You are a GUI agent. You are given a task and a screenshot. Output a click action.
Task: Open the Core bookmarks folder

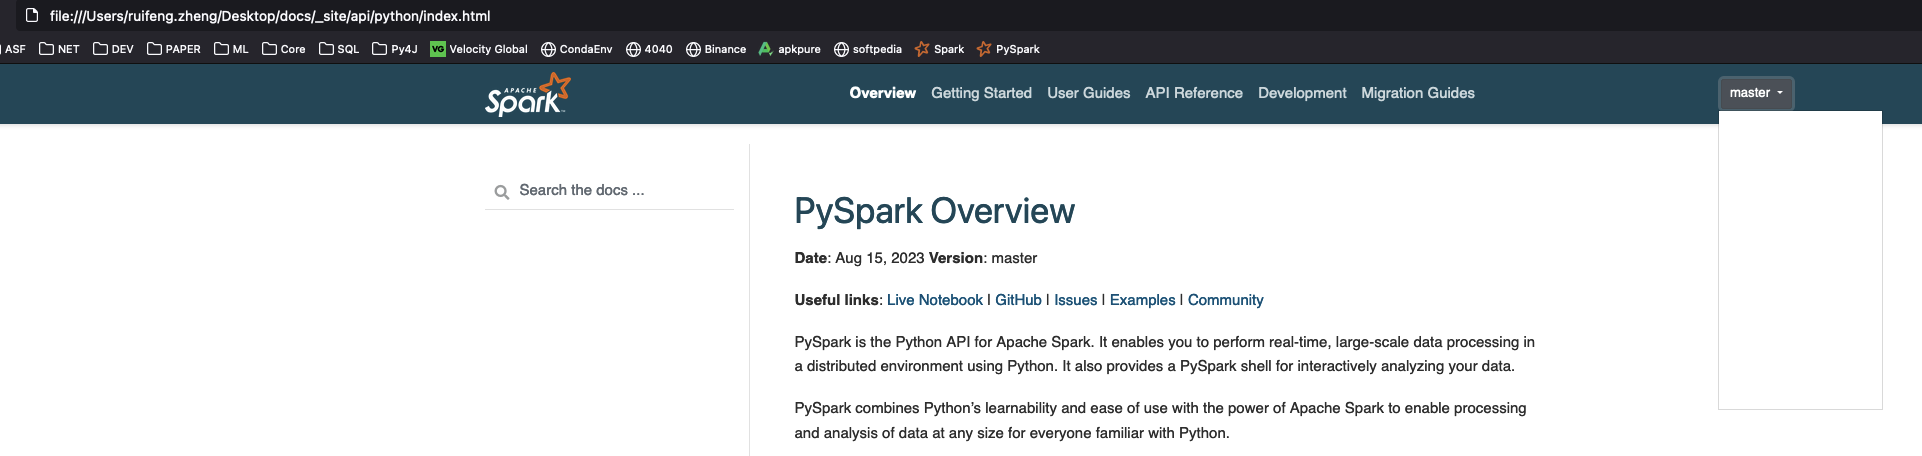tap(284, 49)
